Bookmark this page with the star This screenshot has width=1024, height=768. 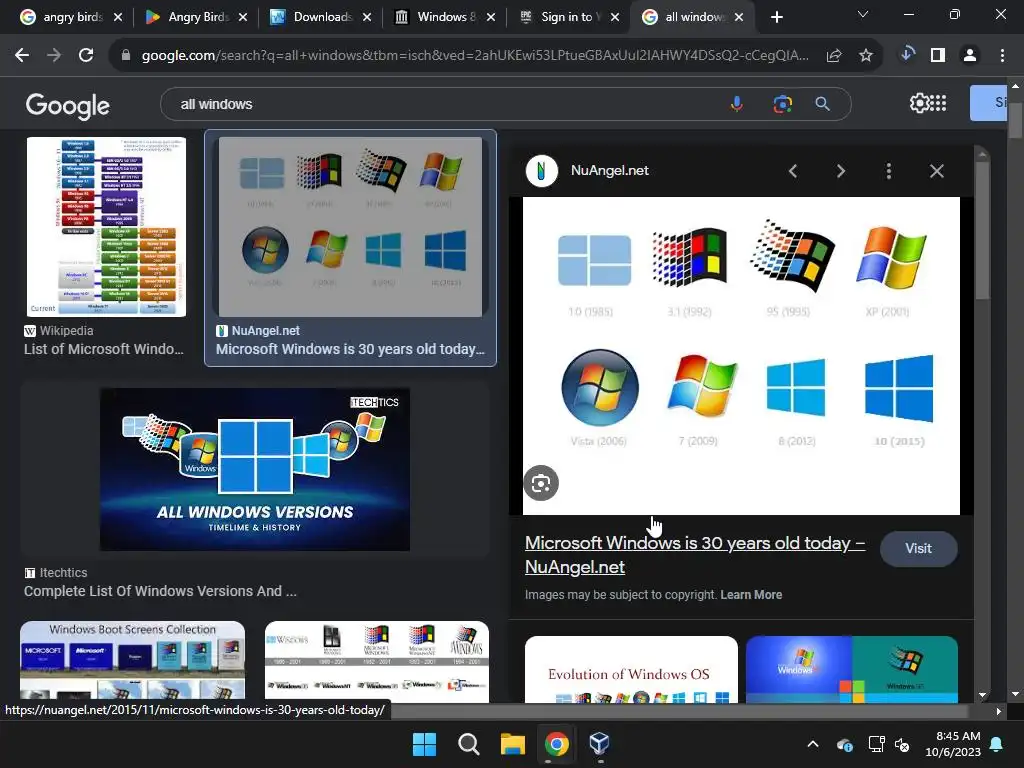click(x=866, y=56)
